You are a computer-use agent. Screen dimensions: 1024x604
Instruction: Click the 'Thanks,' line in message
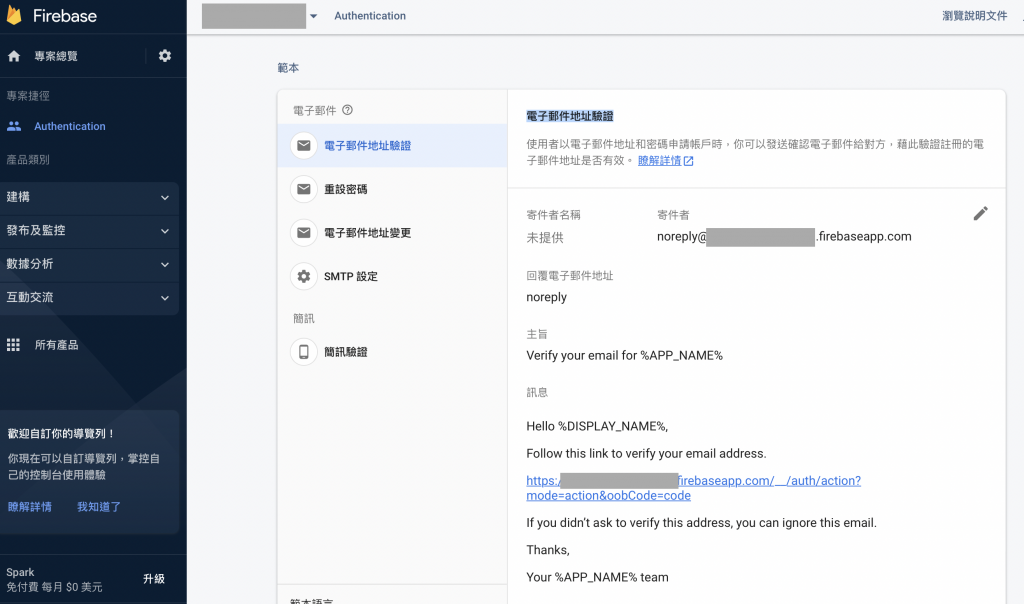[548, 550]
